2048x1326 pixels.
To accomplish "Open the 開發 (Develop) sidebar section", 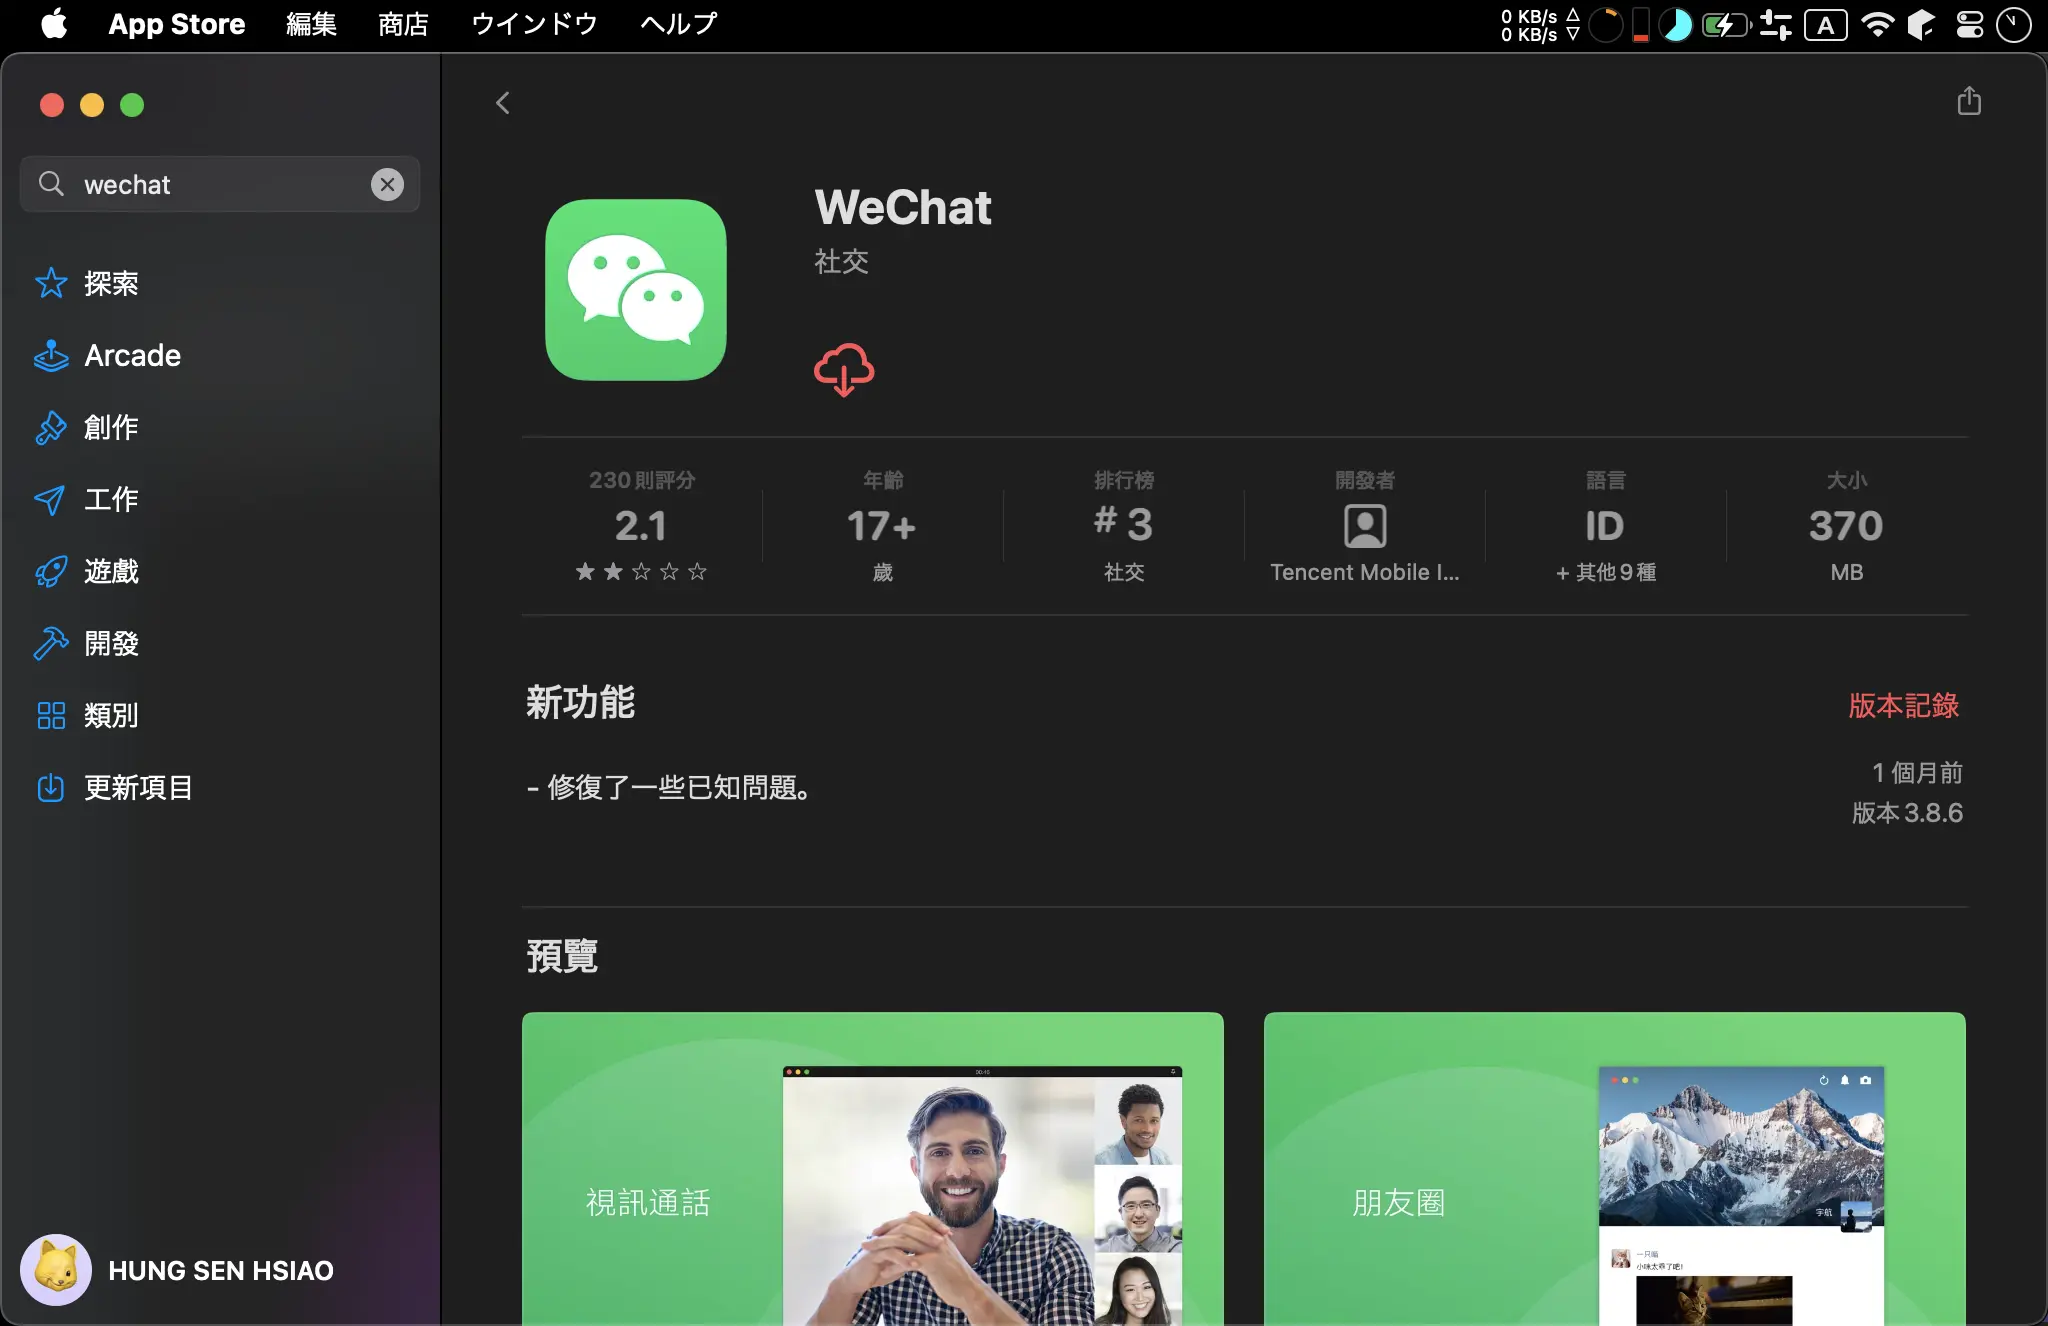I will (x=220, y=643).
